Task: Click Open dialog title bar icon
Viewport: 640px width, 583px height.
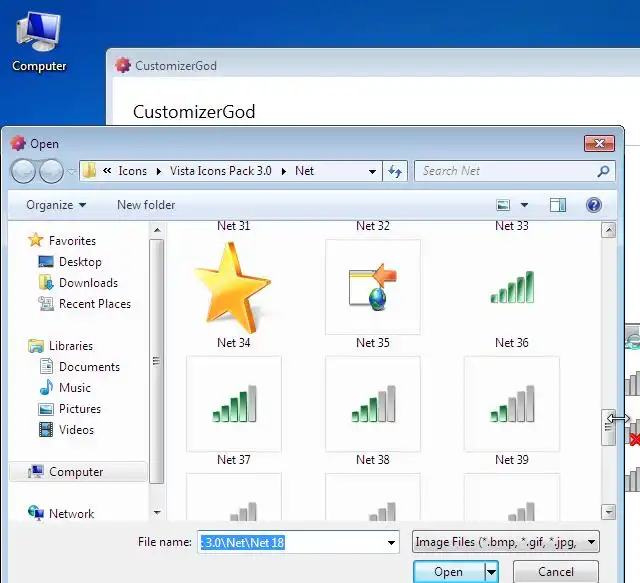Action: tap(18, 143)
